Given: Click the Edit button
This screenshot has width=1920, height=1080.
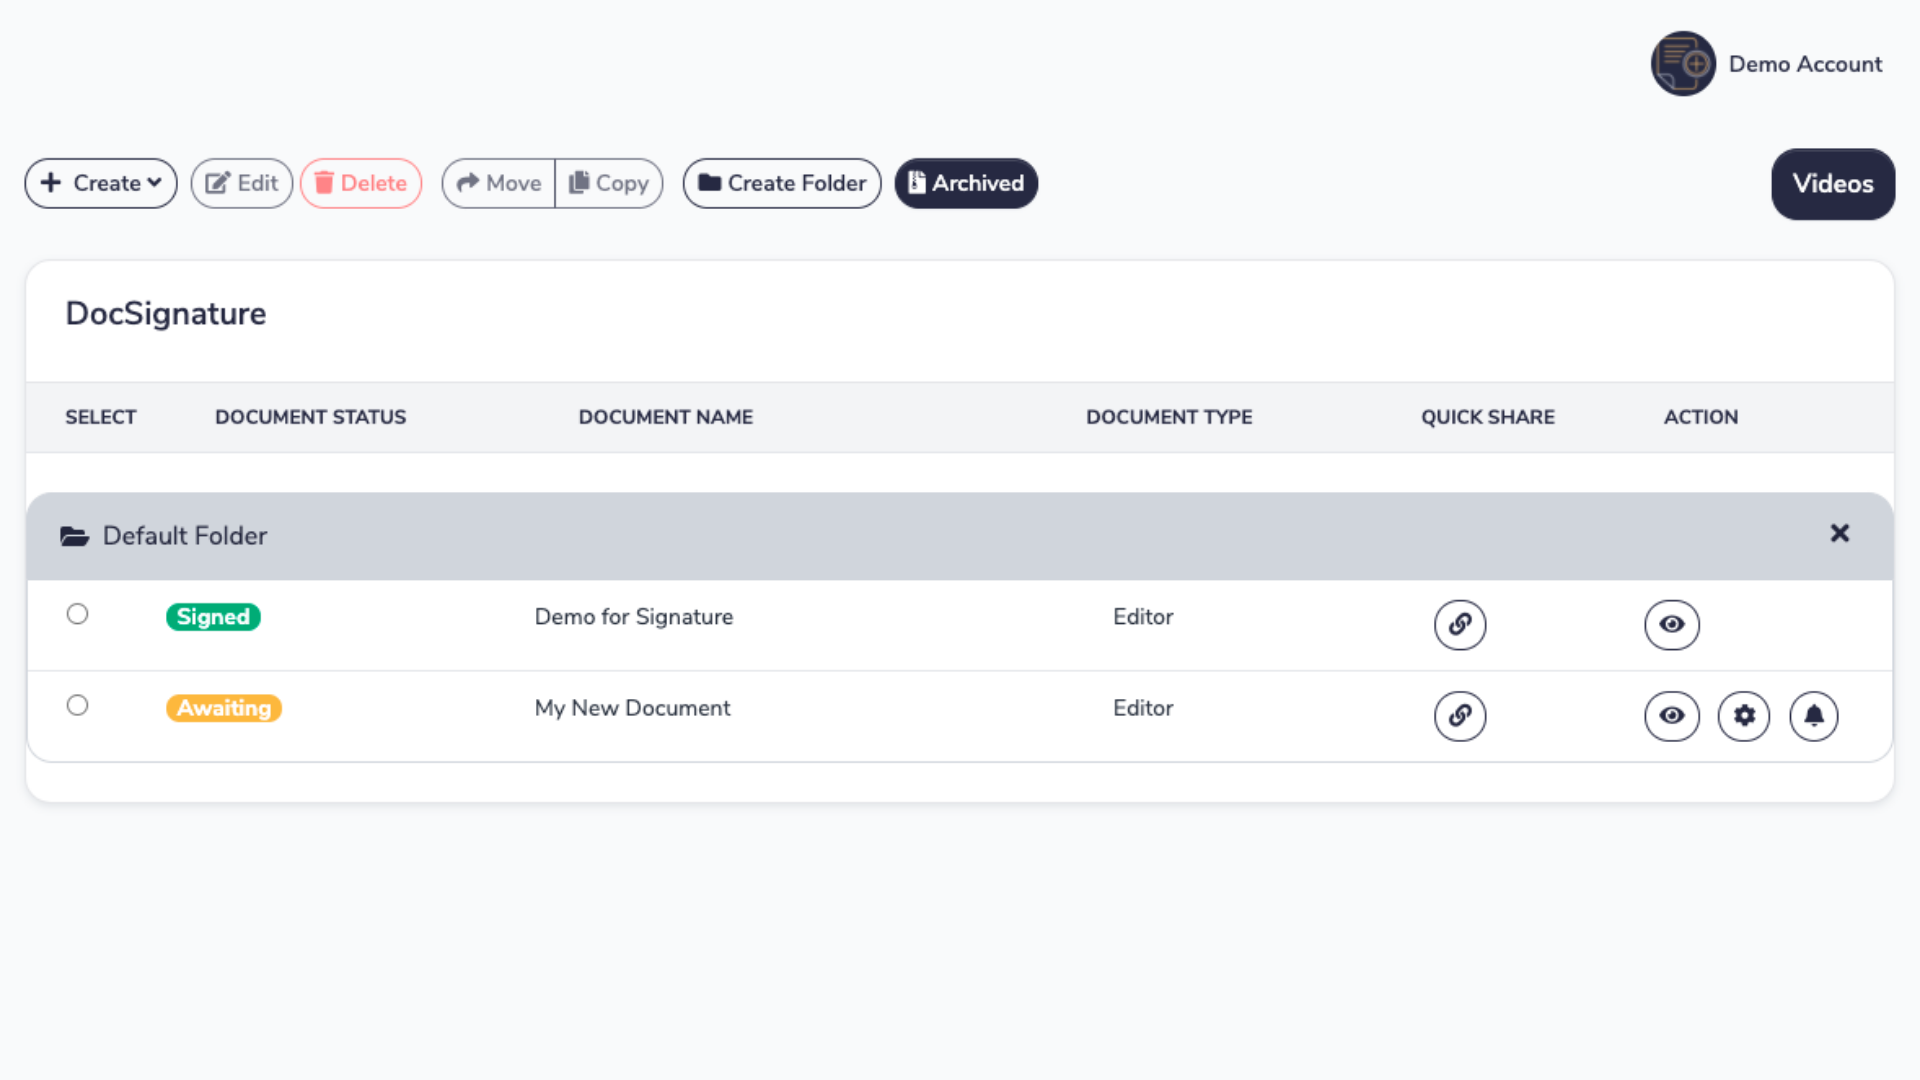Looking at the screenshot, I should [242, 183].
